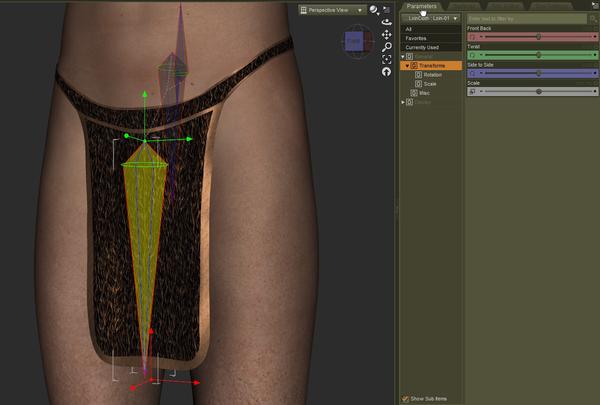
Task: Click the minus nudge on Twist slider
Action: pos(481,55)
